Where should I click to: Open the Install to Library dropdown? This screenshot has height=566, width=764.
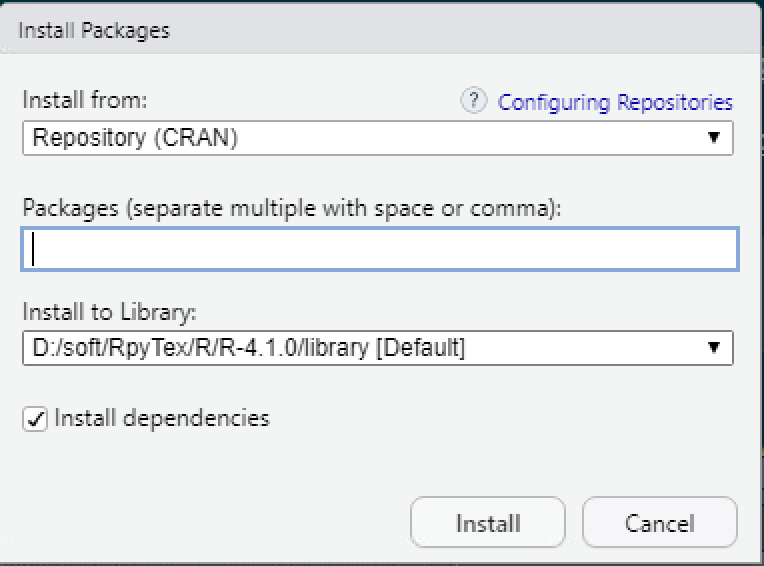click(378, 348)
